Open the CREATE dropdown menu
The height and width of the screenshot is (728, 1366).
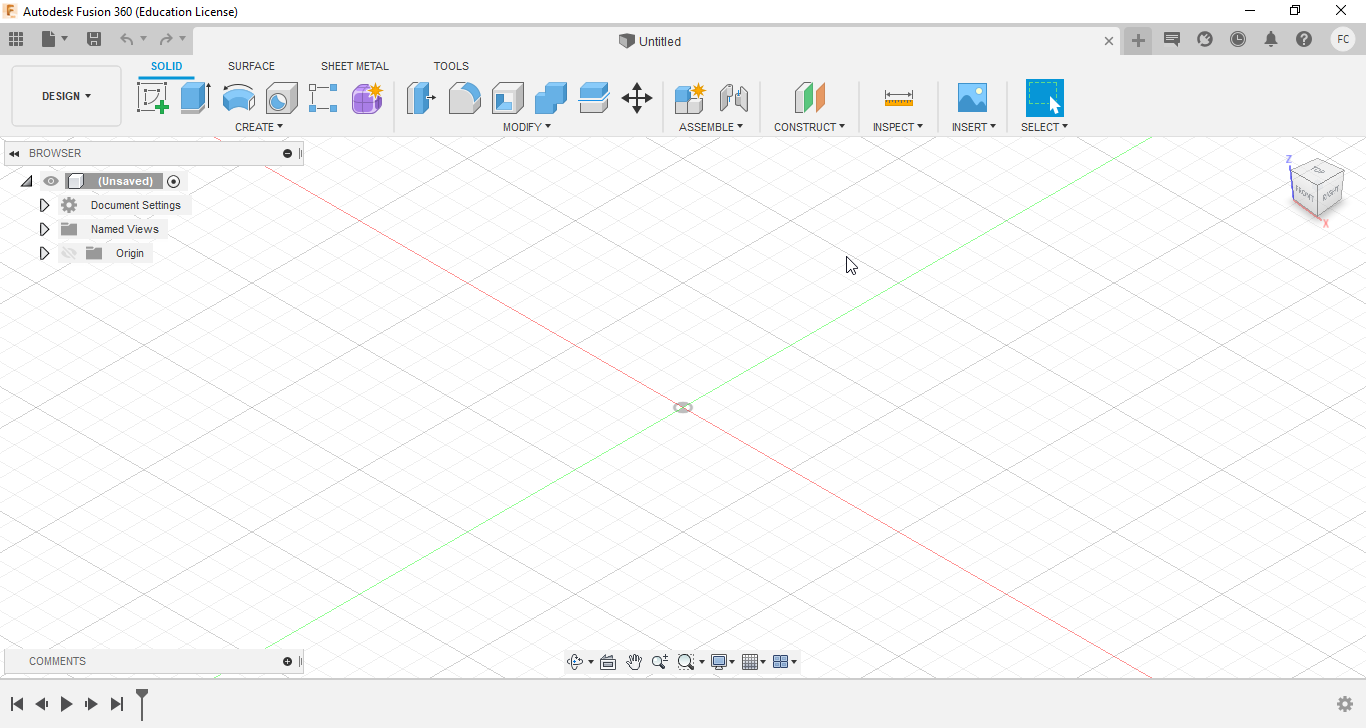pos(259,127)
